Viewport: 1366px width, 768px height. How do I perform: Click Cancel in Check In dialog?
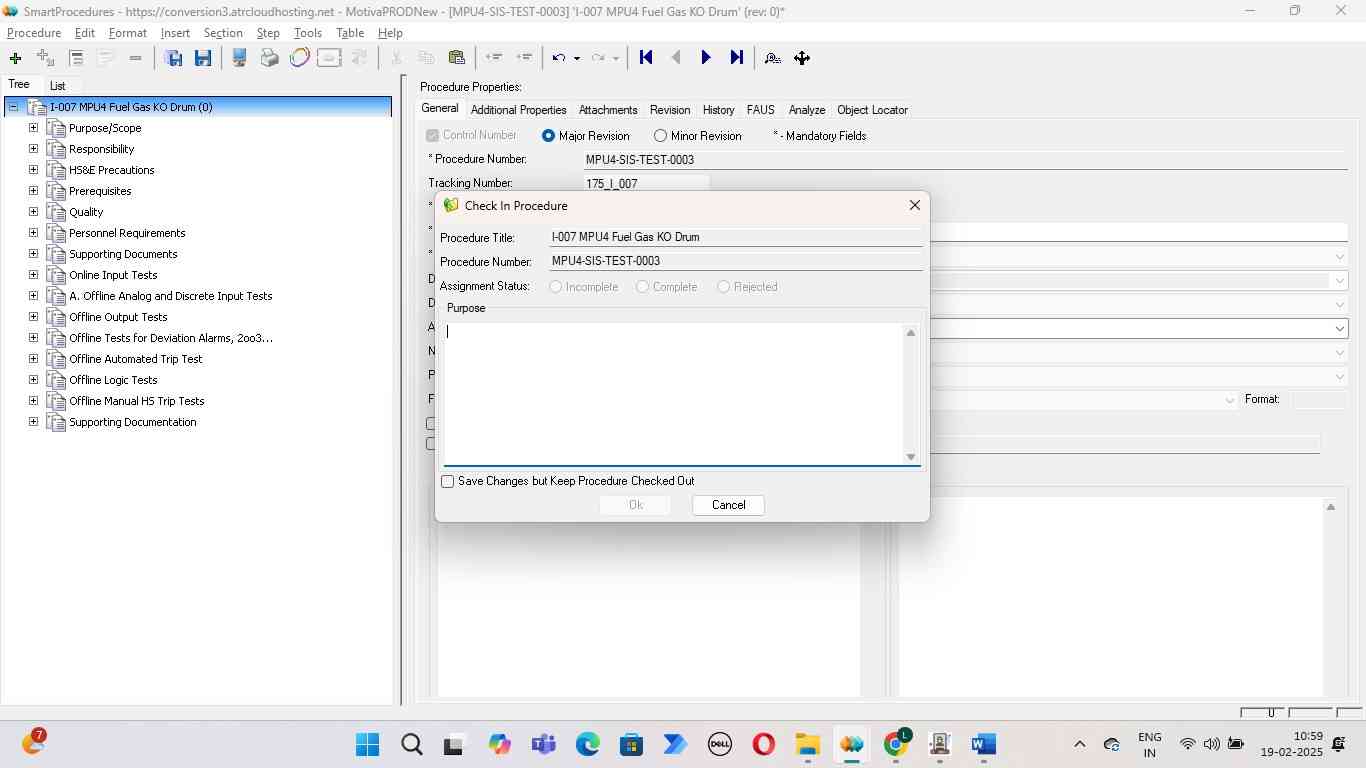tap(728, 505)
